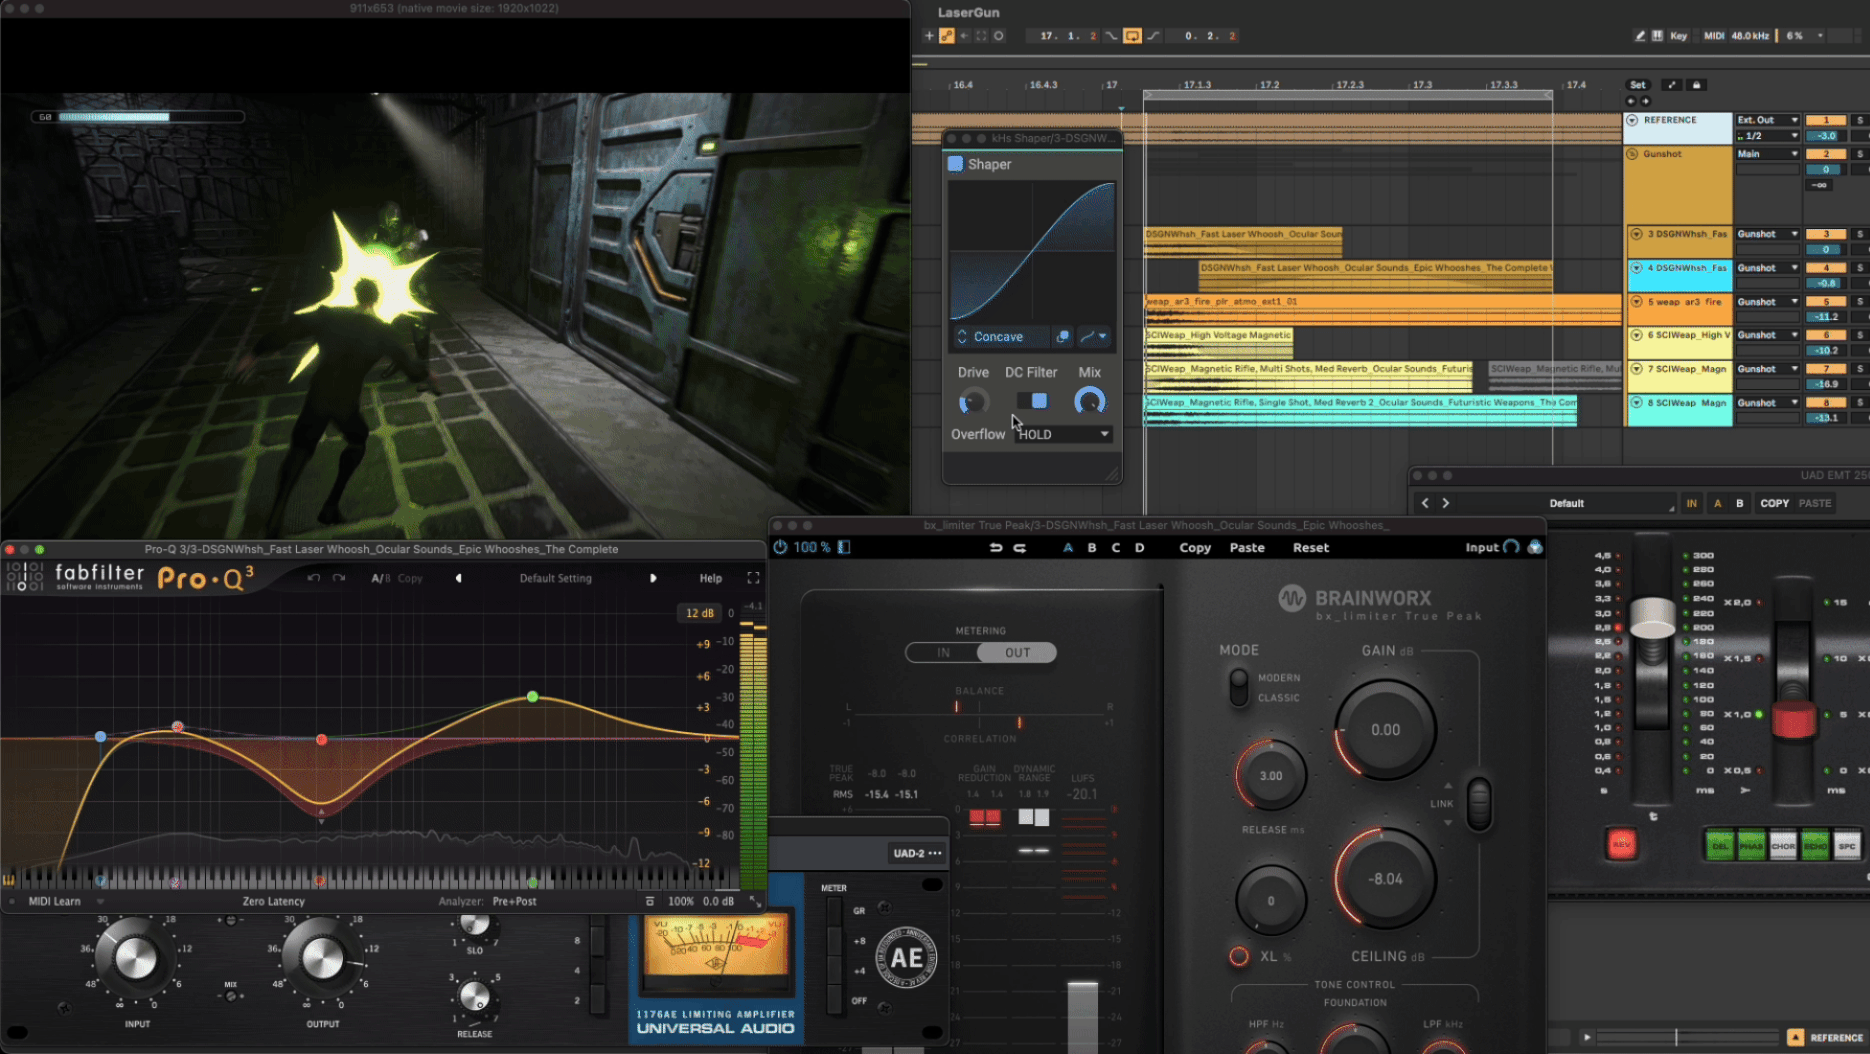The height and width of the screenshot is (1054, 1870).
Task: Click Paste in bx_limiter toolbar
Action: pyautogui.click(x=1246, y=548)
